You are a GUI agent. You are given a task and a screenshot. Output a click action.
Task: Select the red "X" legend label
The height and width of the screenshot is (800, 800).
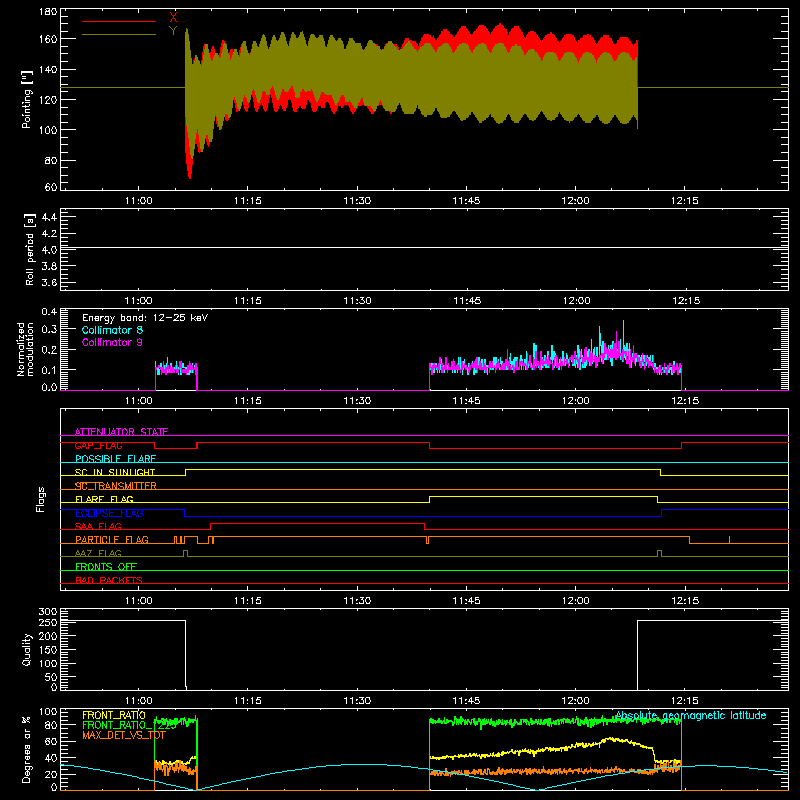[173, 18]
